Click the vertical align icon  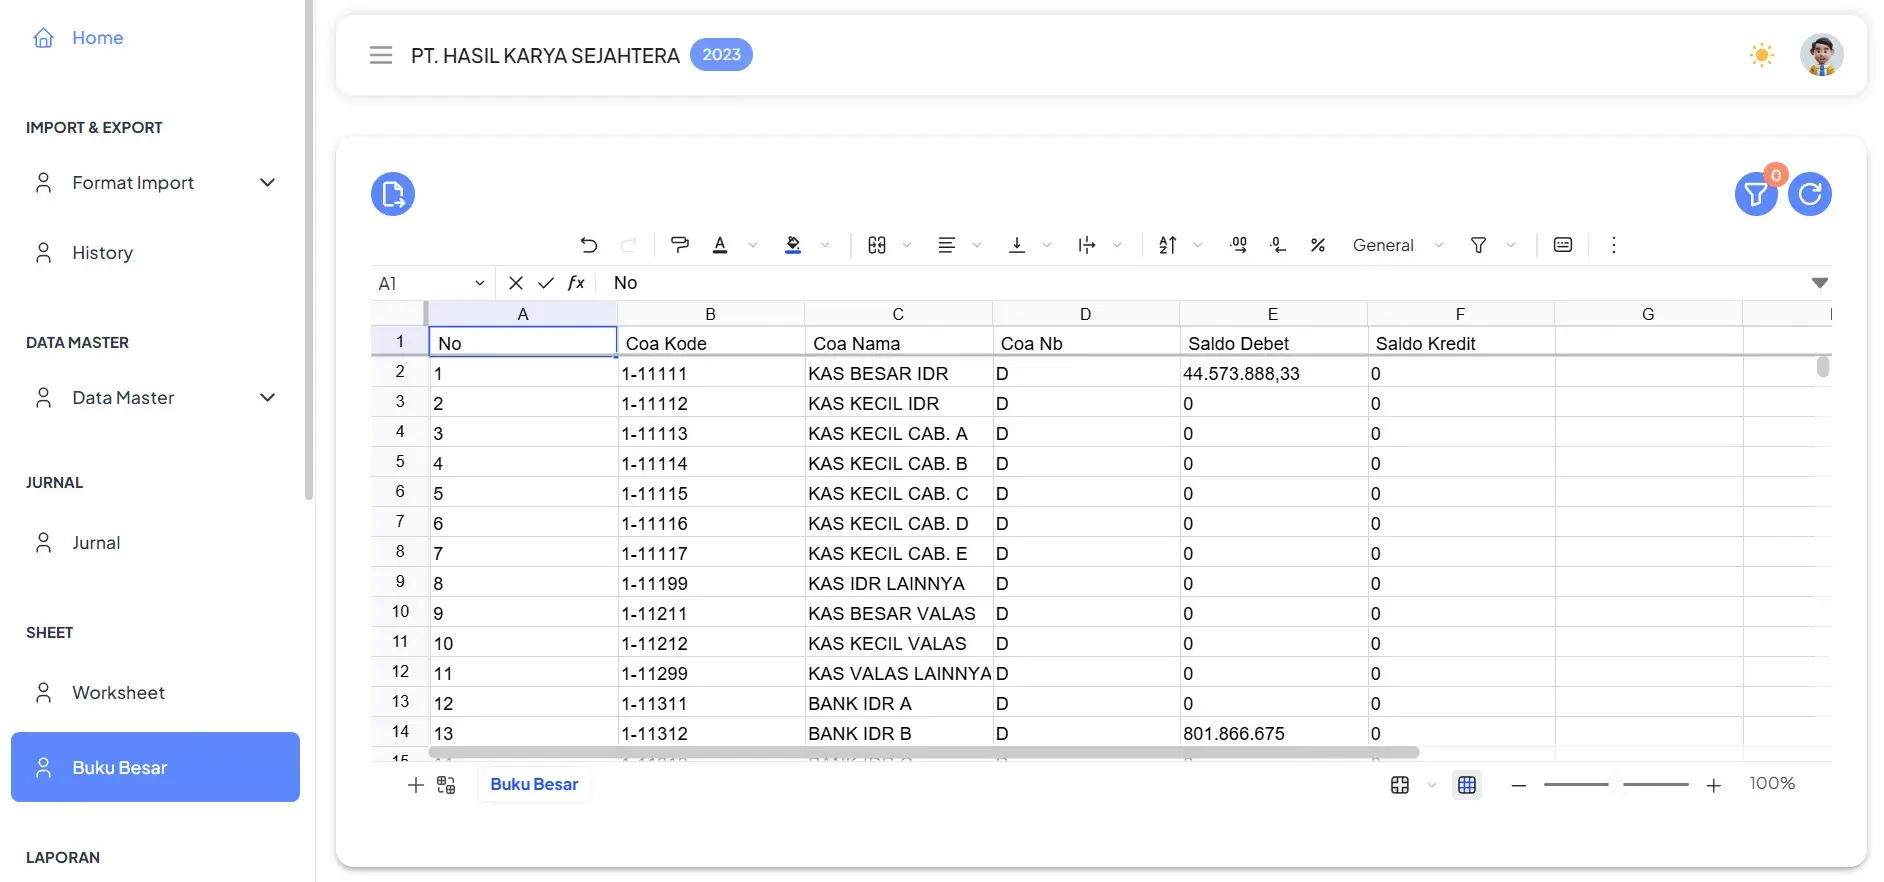coord(1017,245)
